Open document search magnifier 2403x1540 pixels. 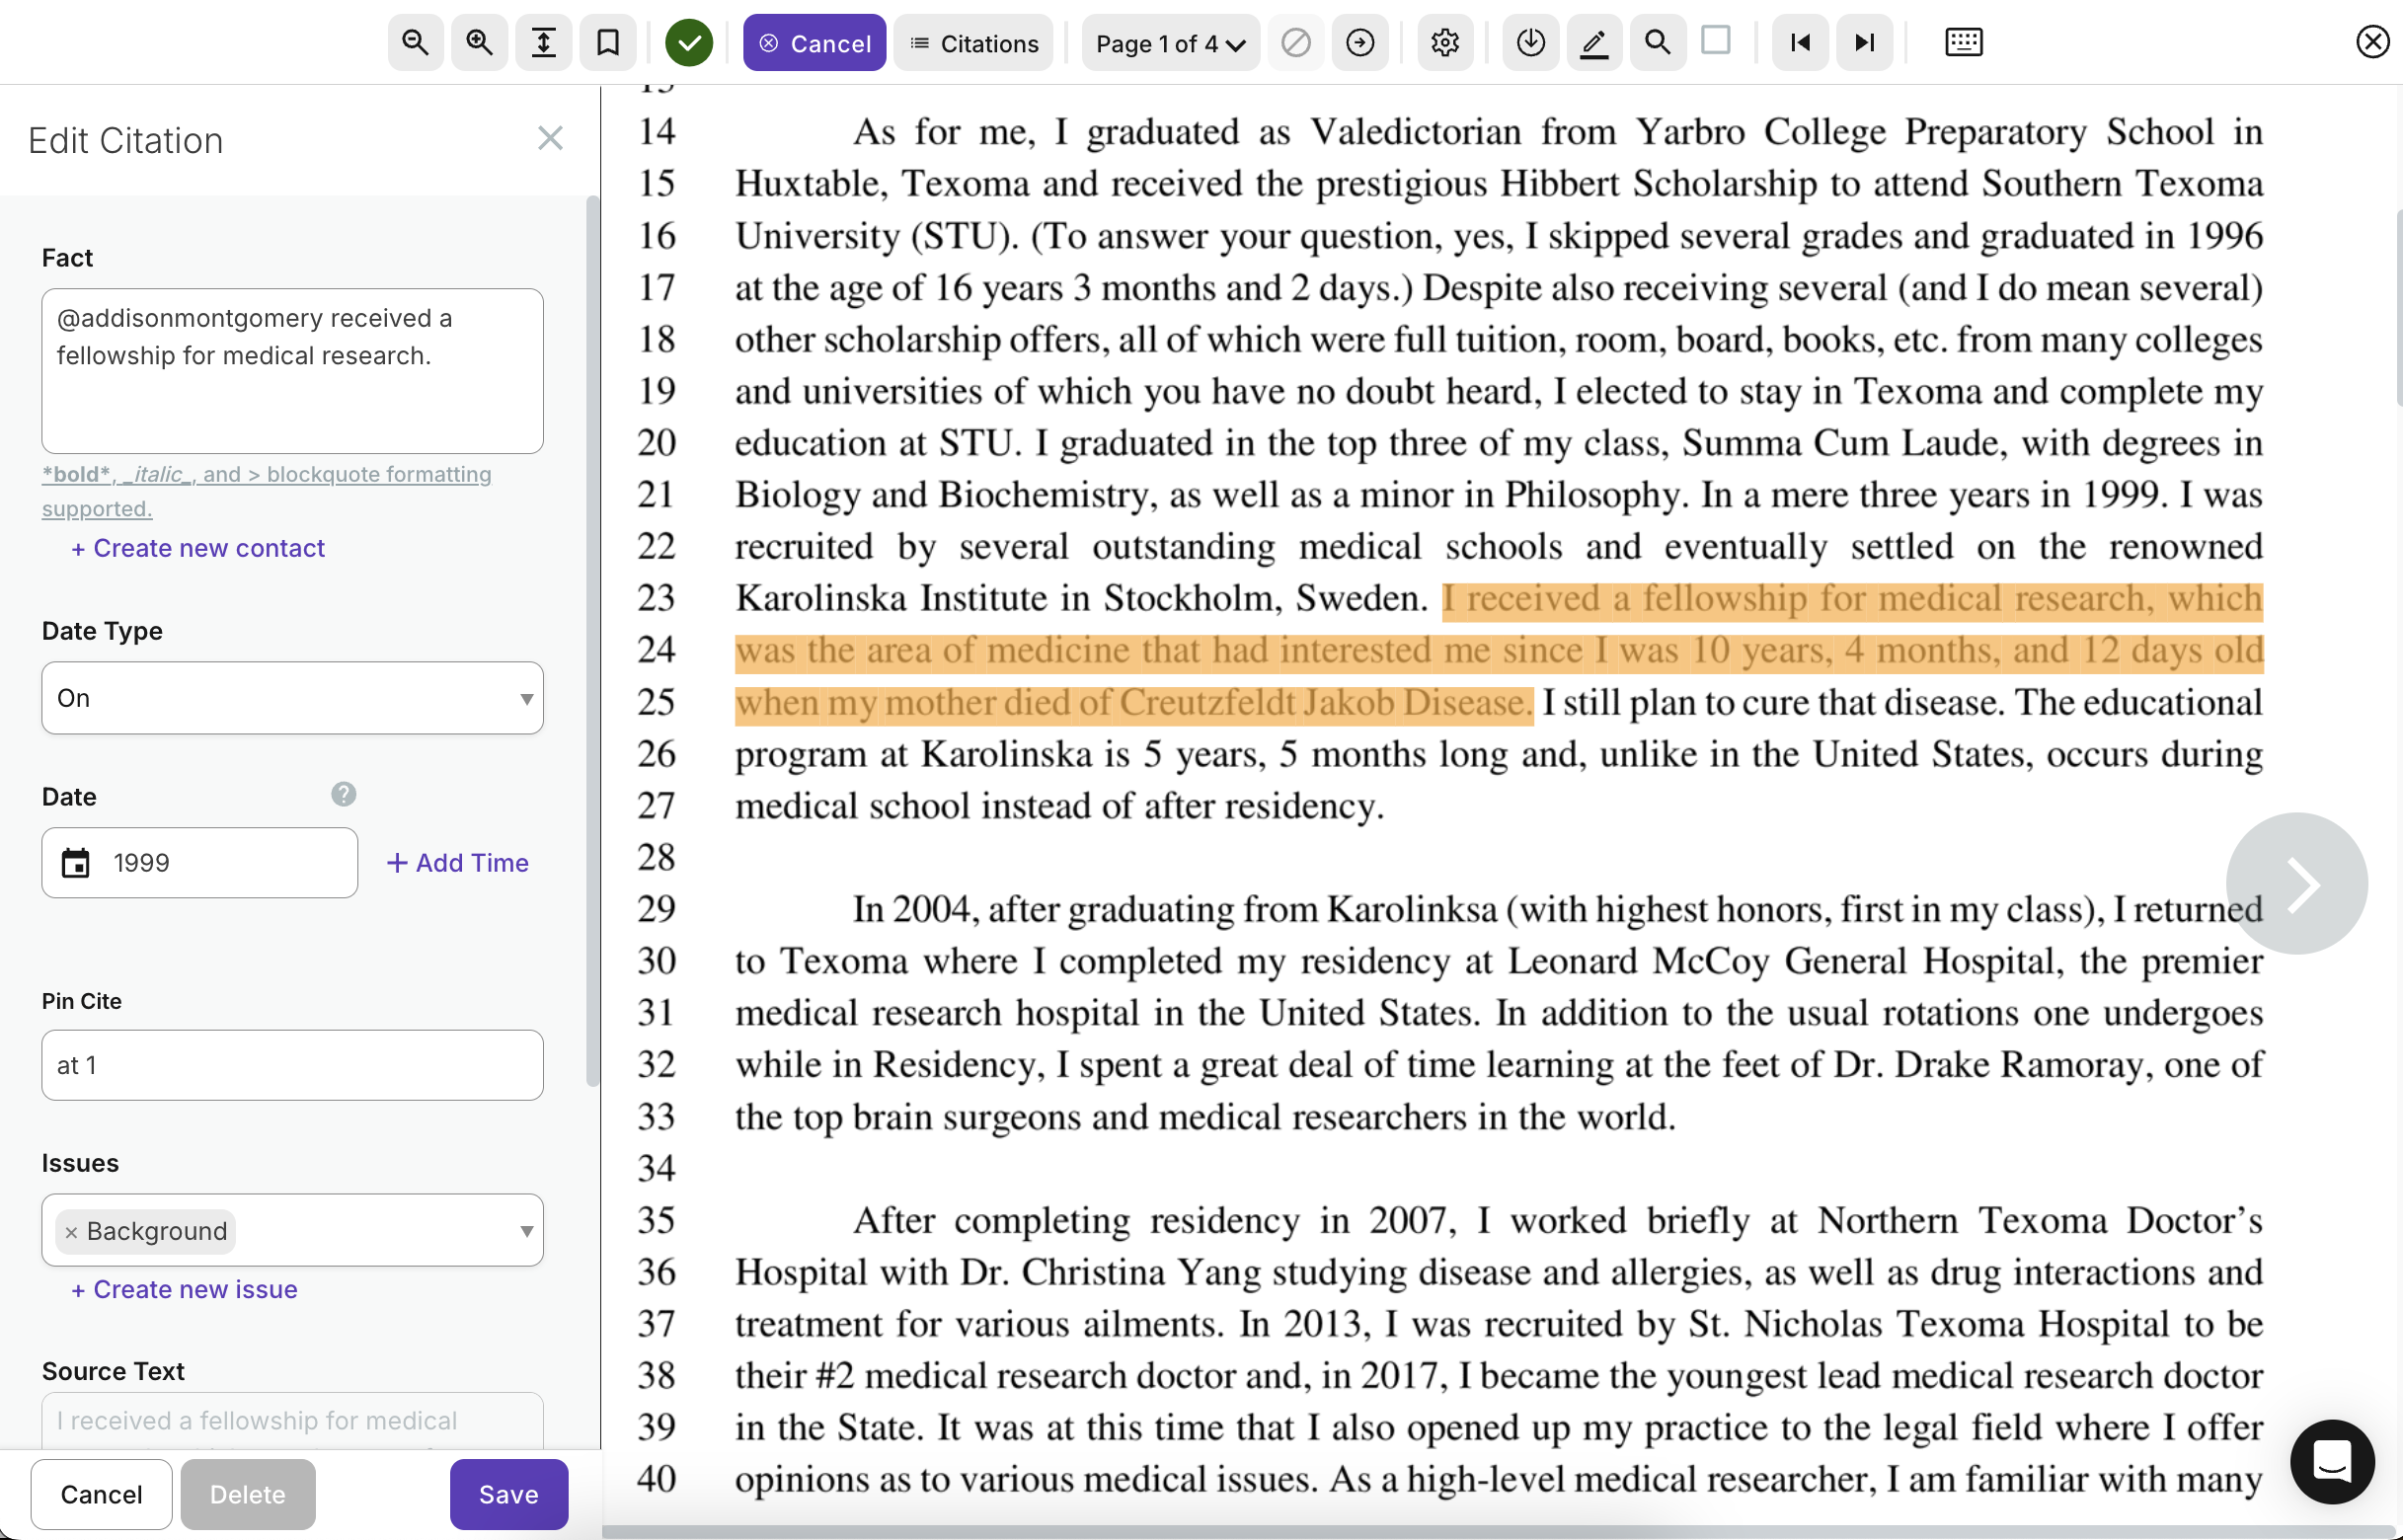coord(1657,43)
